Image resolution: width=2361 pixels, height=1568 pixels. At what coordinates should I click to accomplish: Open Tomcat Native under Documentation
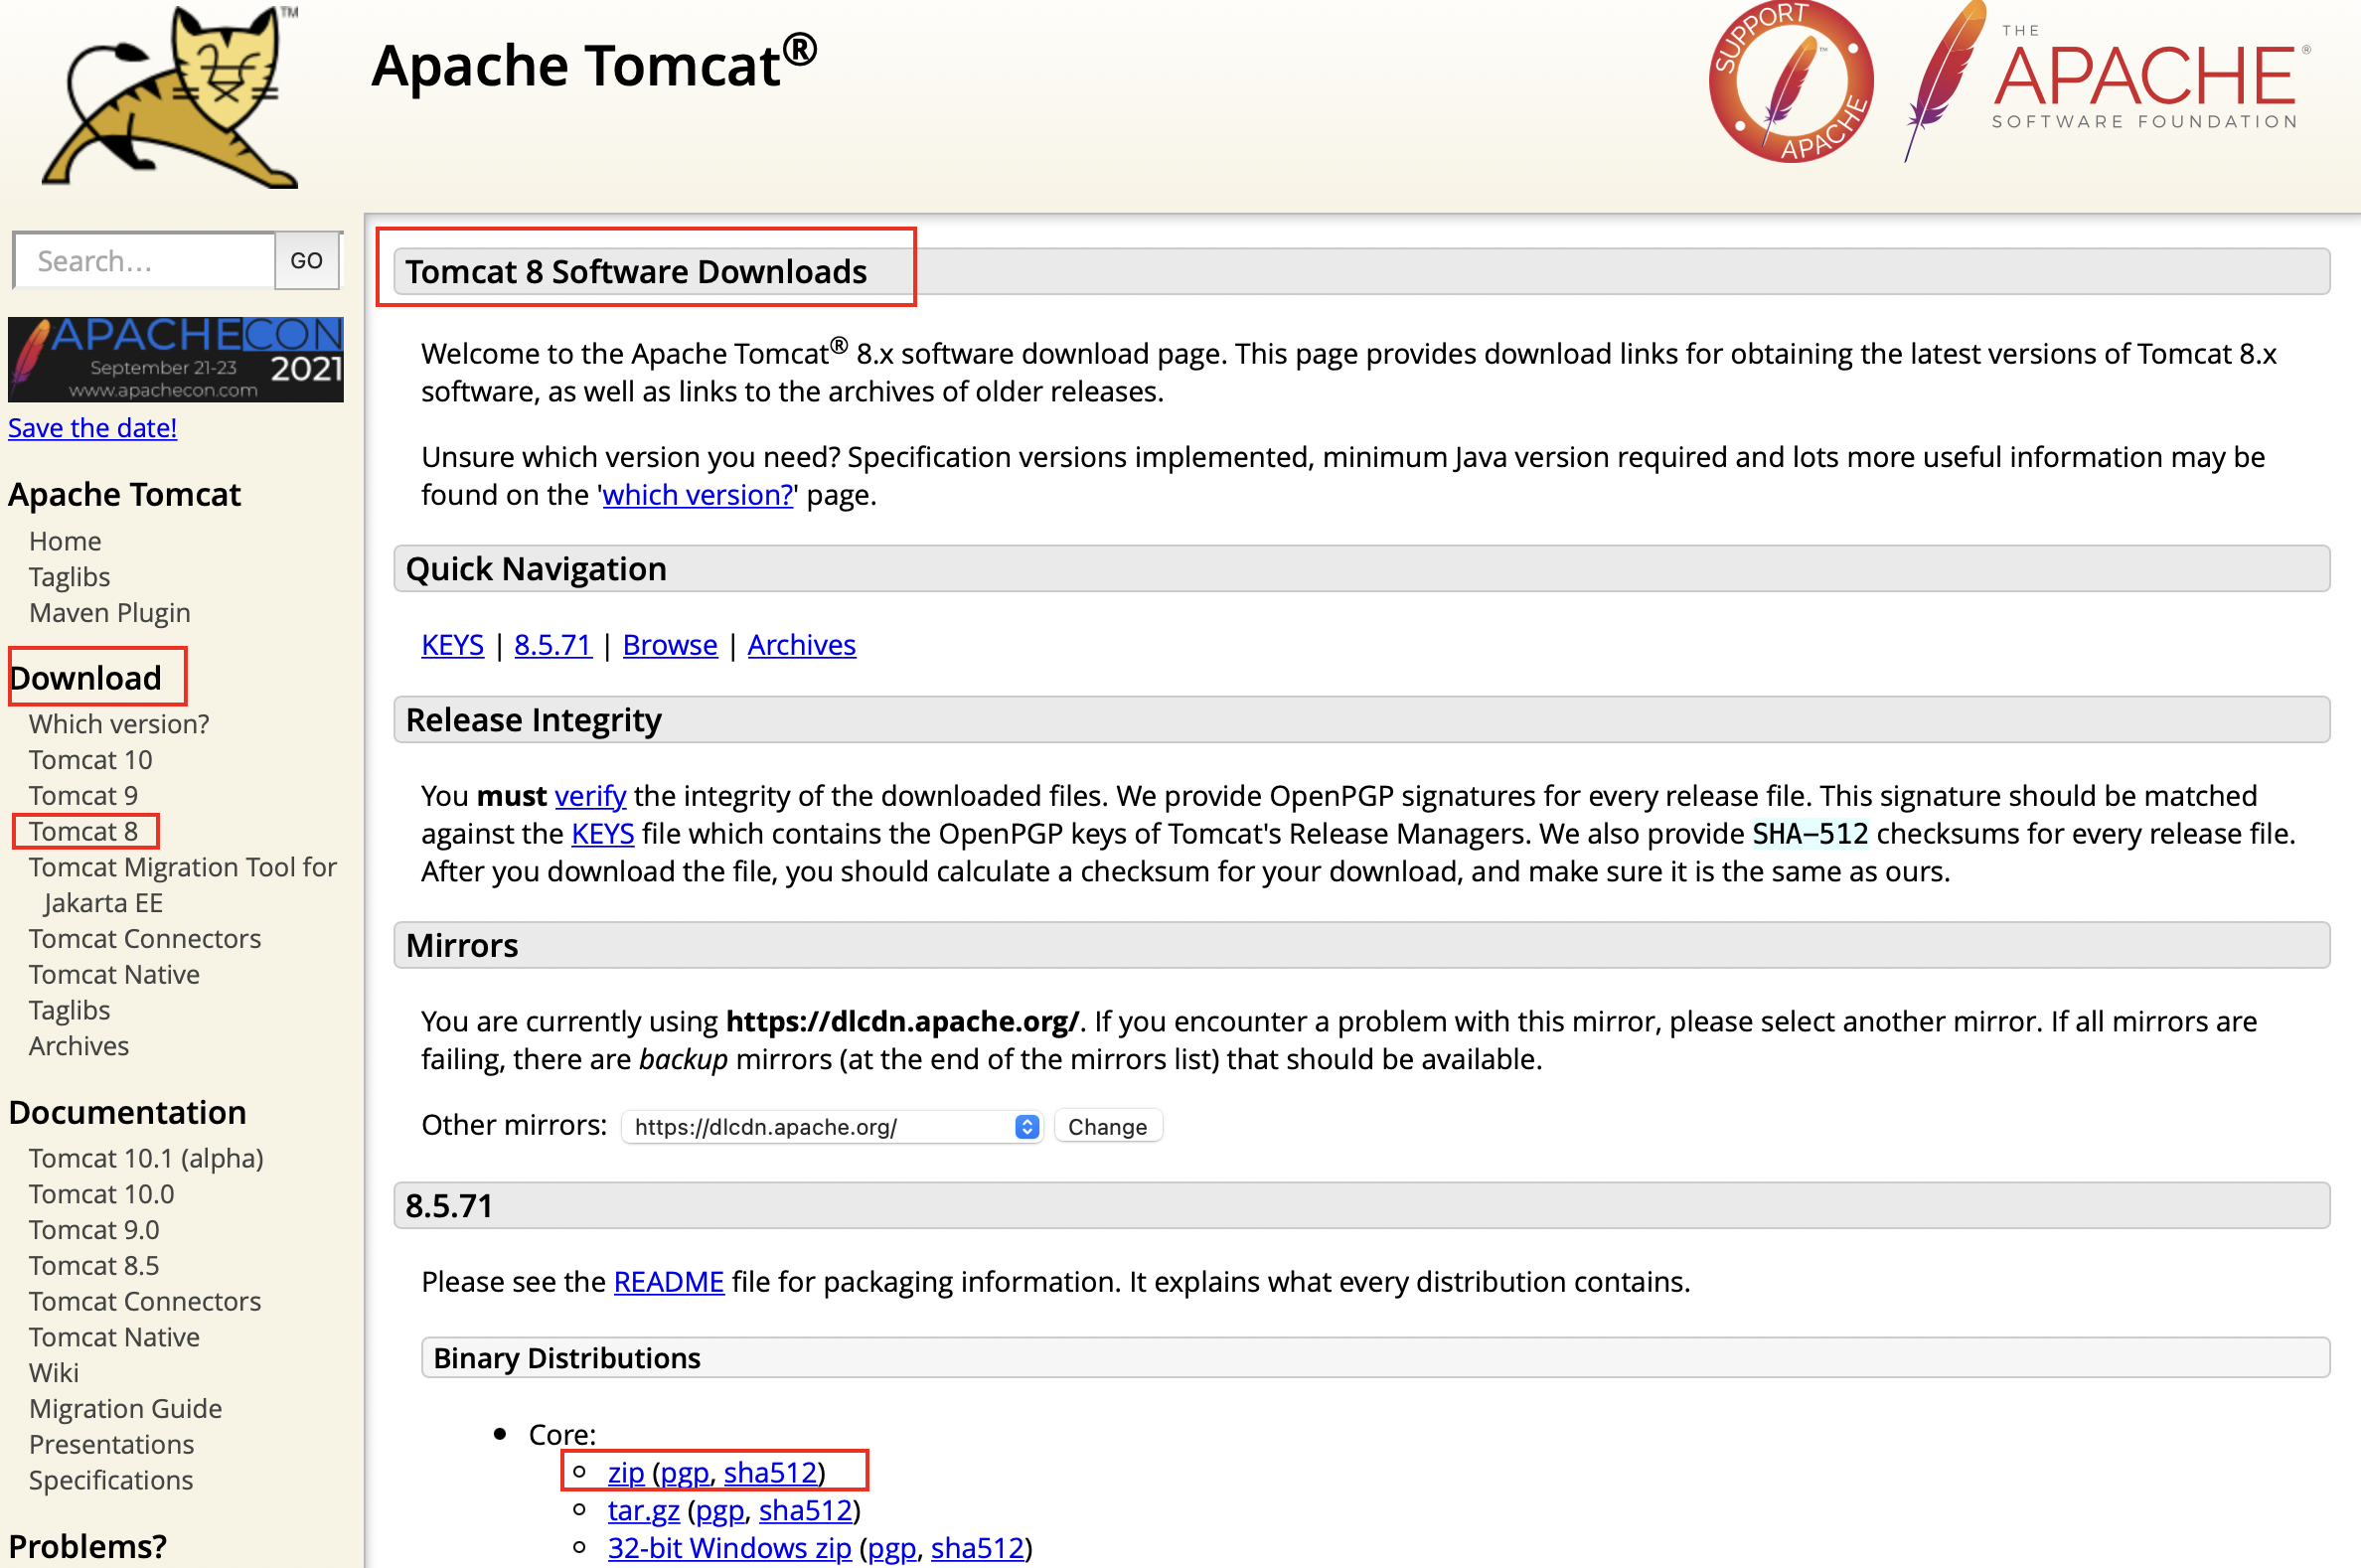click(115, 1339)
